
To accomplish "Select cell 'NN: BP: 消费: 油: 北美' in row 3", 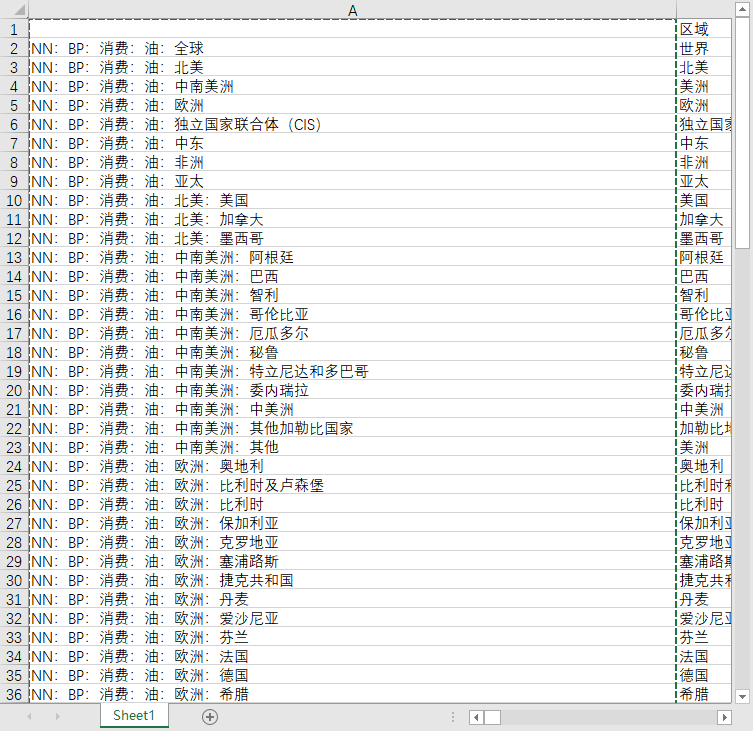I will click(352, 67).
